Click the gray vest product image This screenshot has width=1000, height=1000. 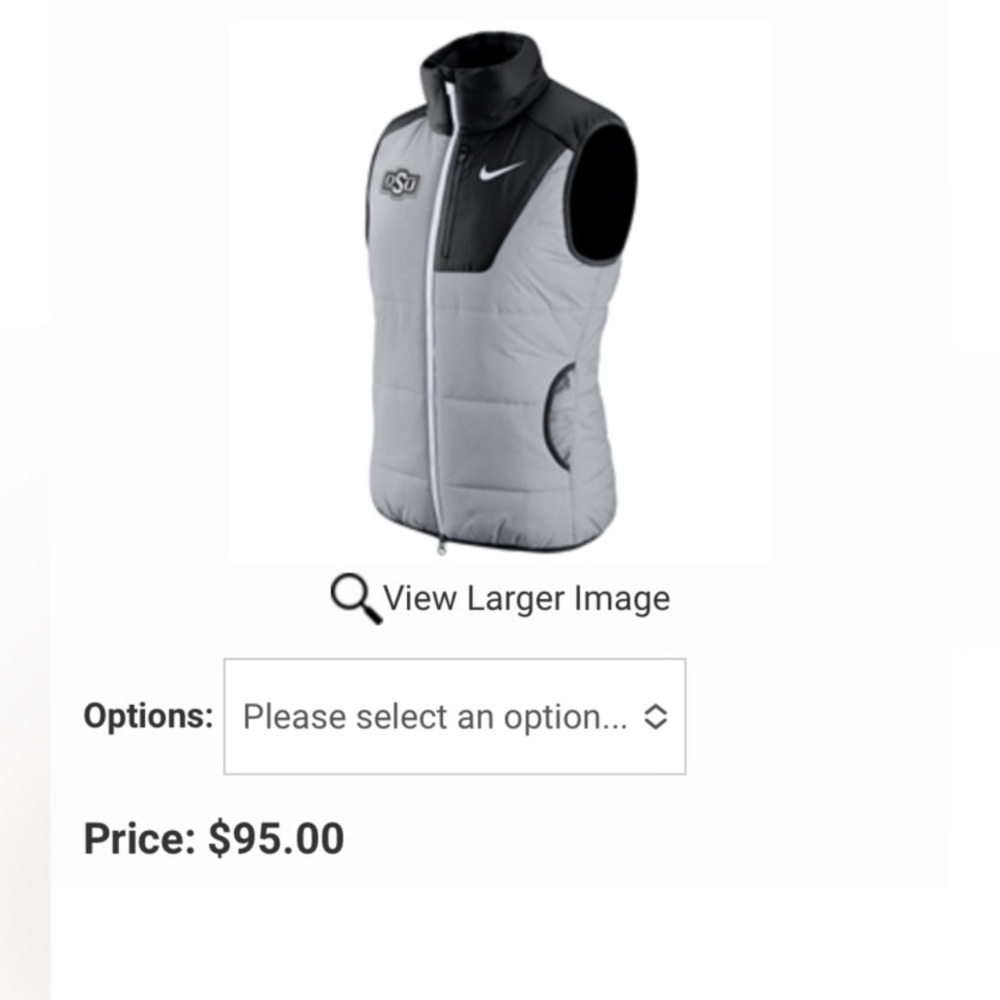coord(501,292)
